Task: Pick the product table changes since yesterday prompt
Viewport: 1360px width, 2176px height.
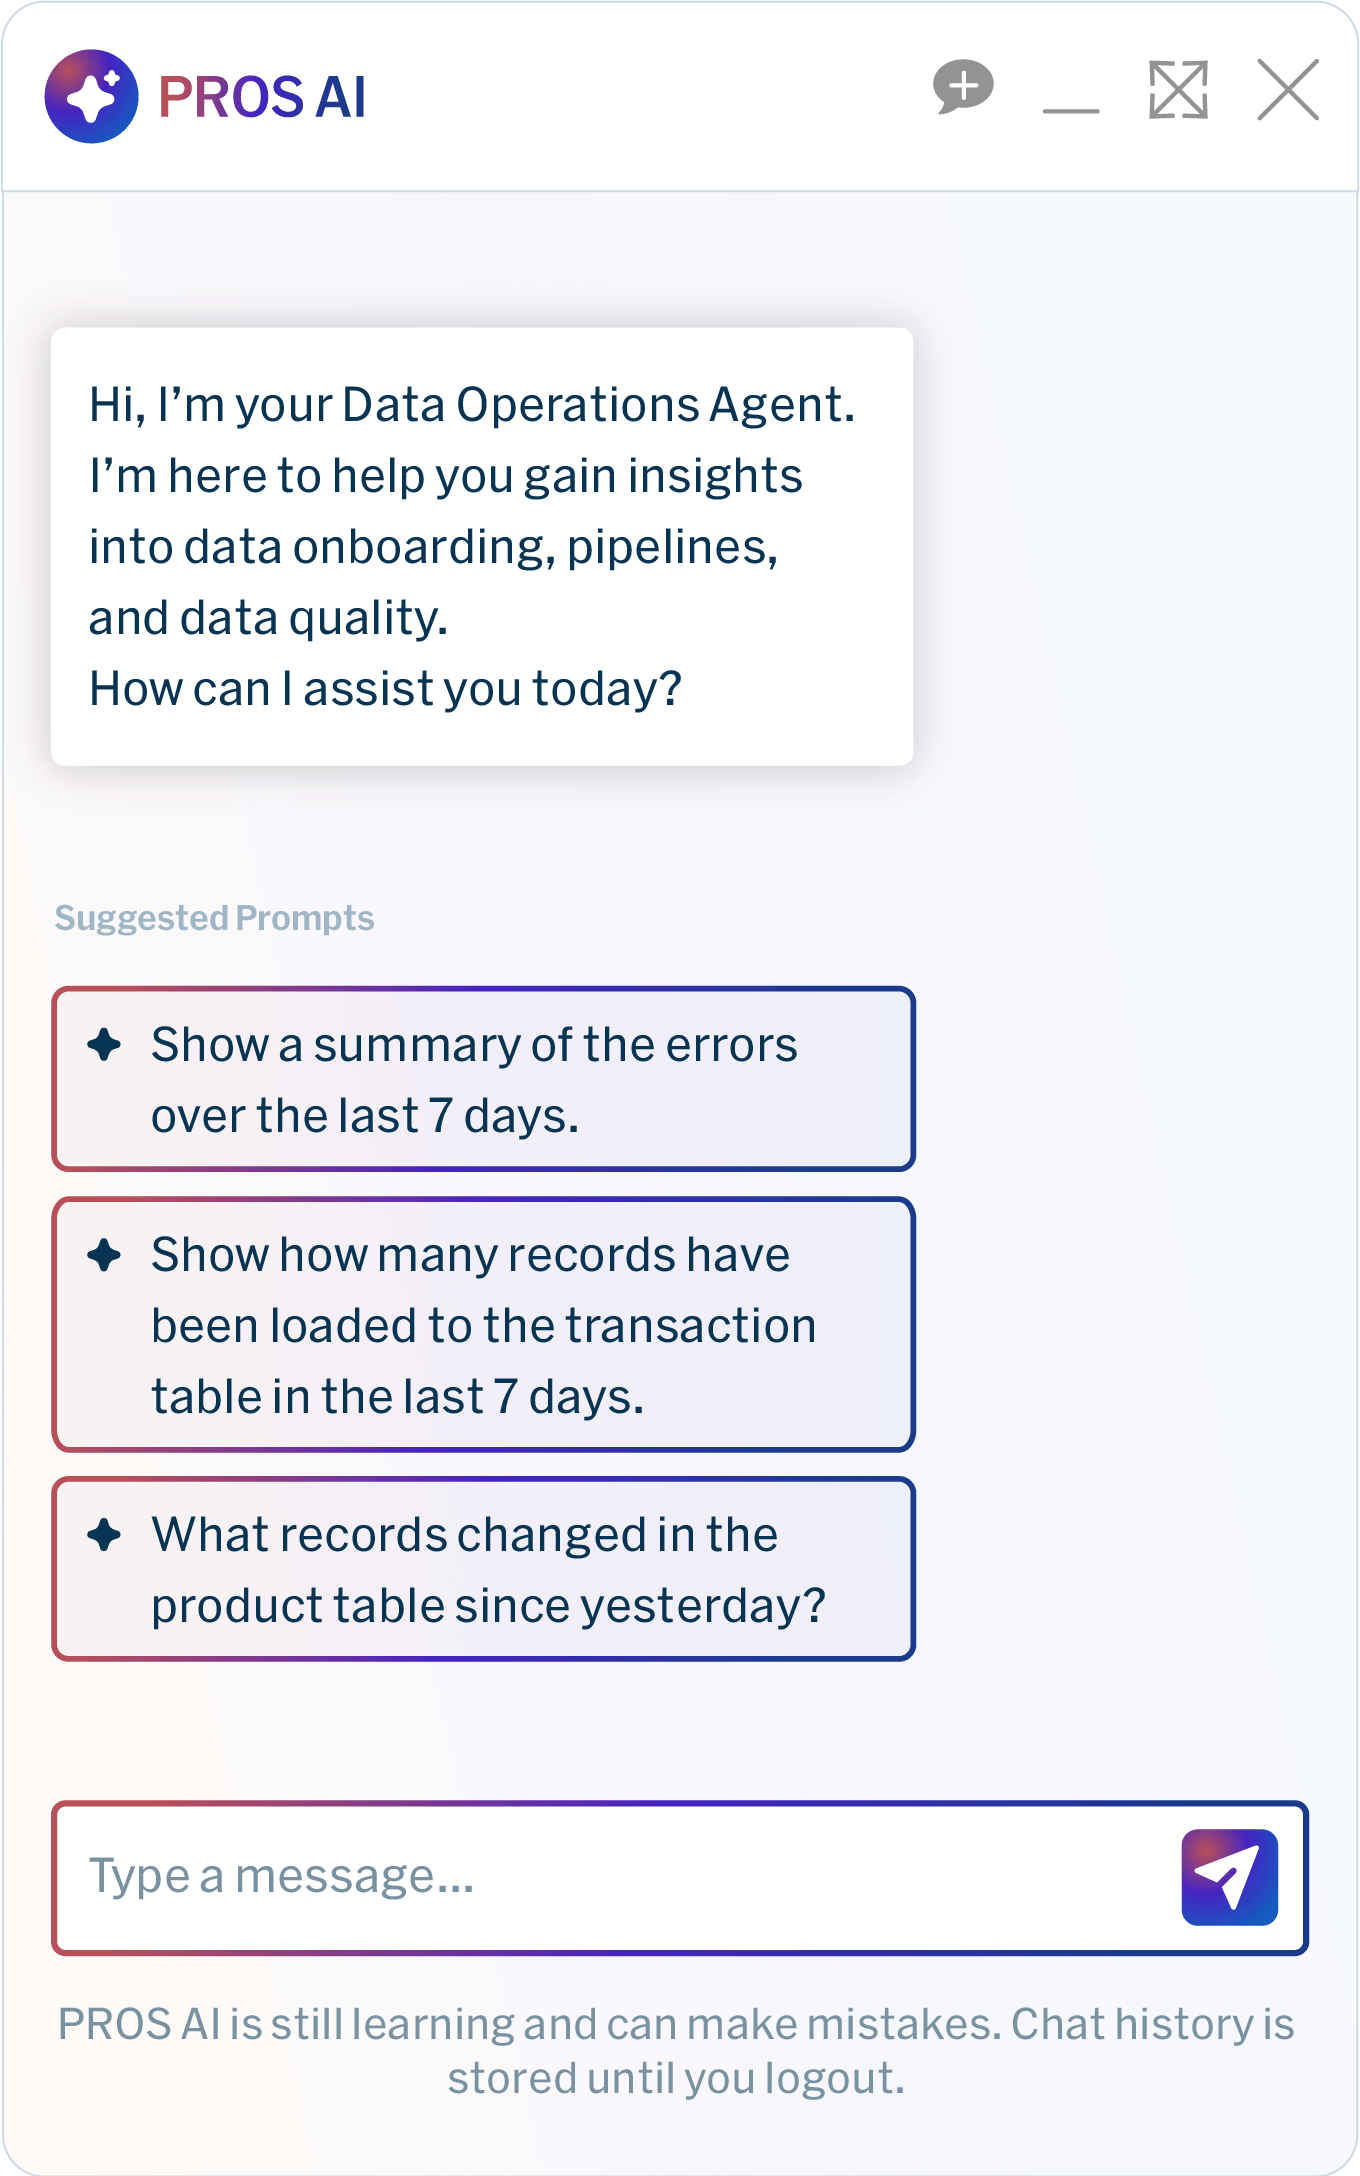Action: (x=483, y=1569)
